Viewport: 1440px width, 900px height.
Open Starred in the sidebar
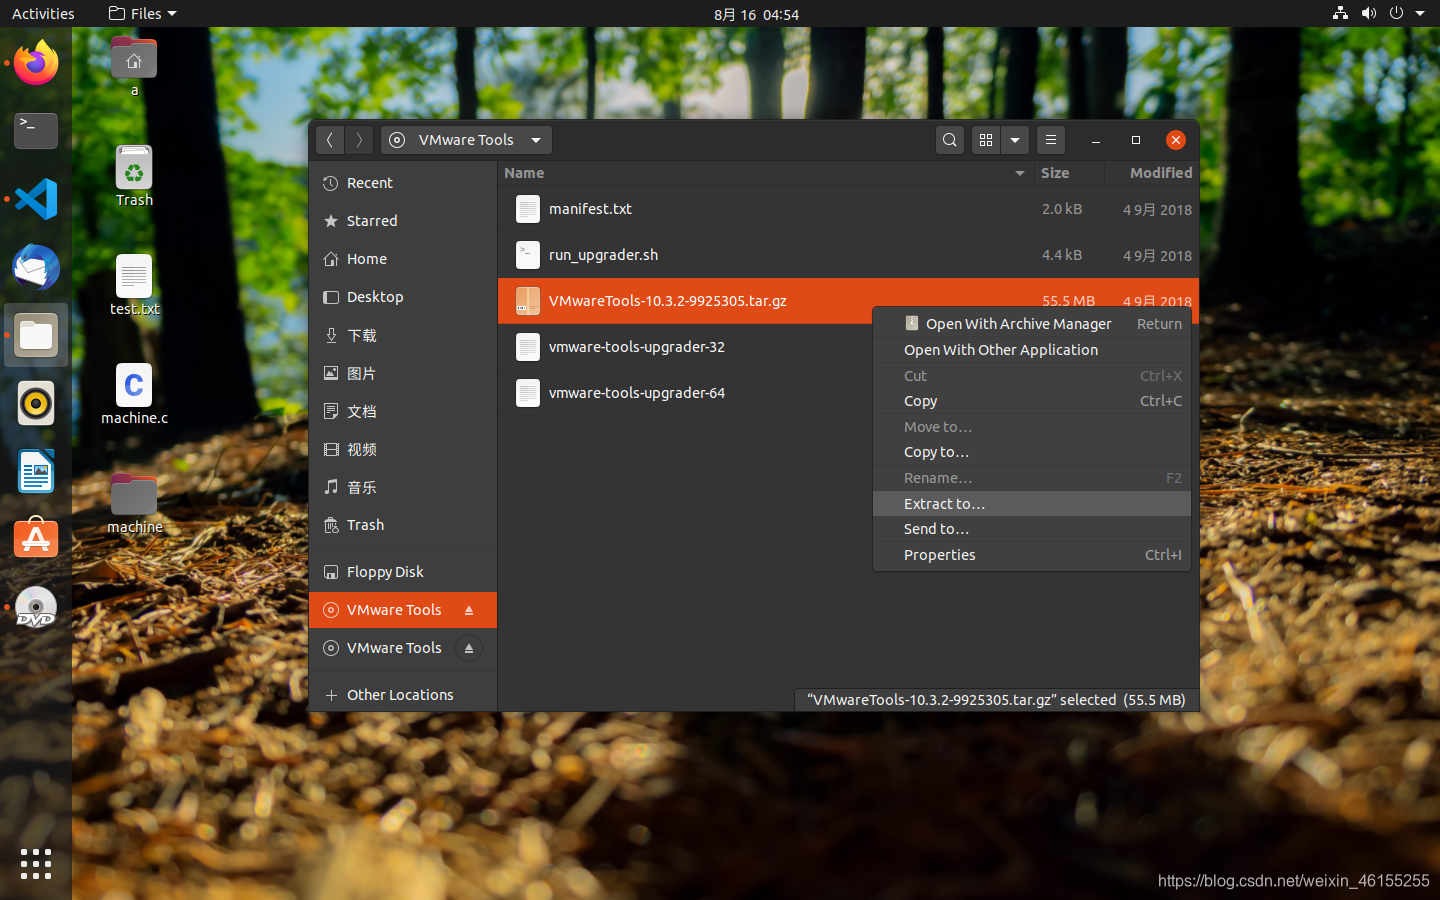(403, 221)
